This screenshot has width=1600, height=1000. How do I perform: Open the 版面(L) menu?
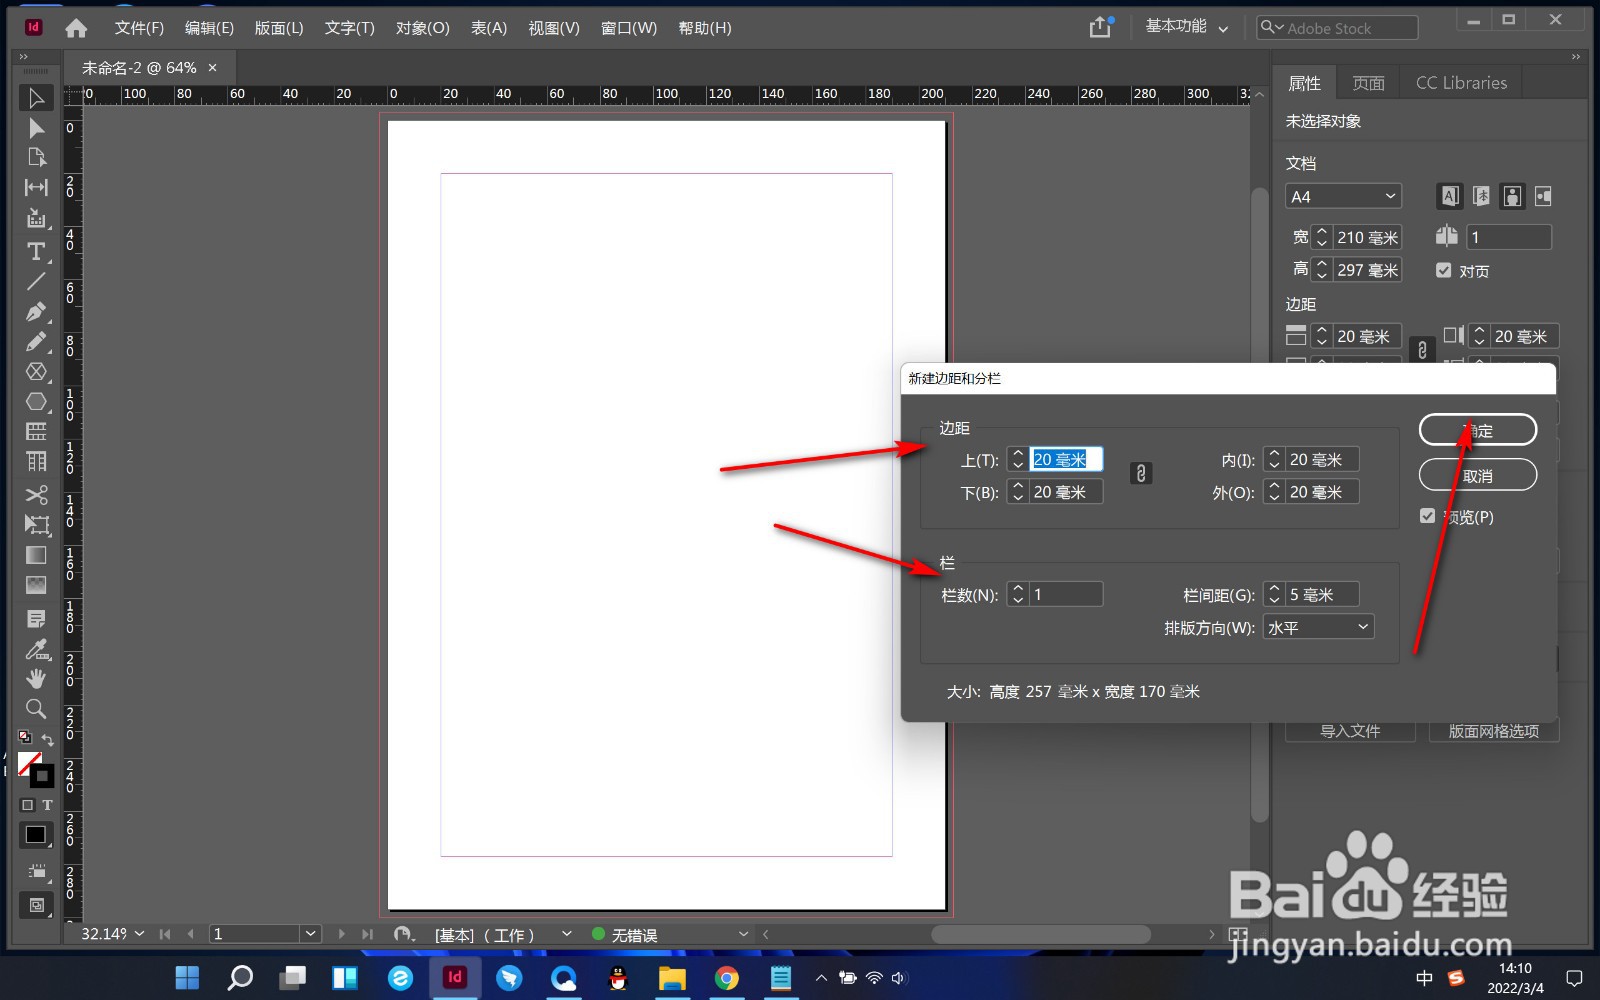pos(279,28)
